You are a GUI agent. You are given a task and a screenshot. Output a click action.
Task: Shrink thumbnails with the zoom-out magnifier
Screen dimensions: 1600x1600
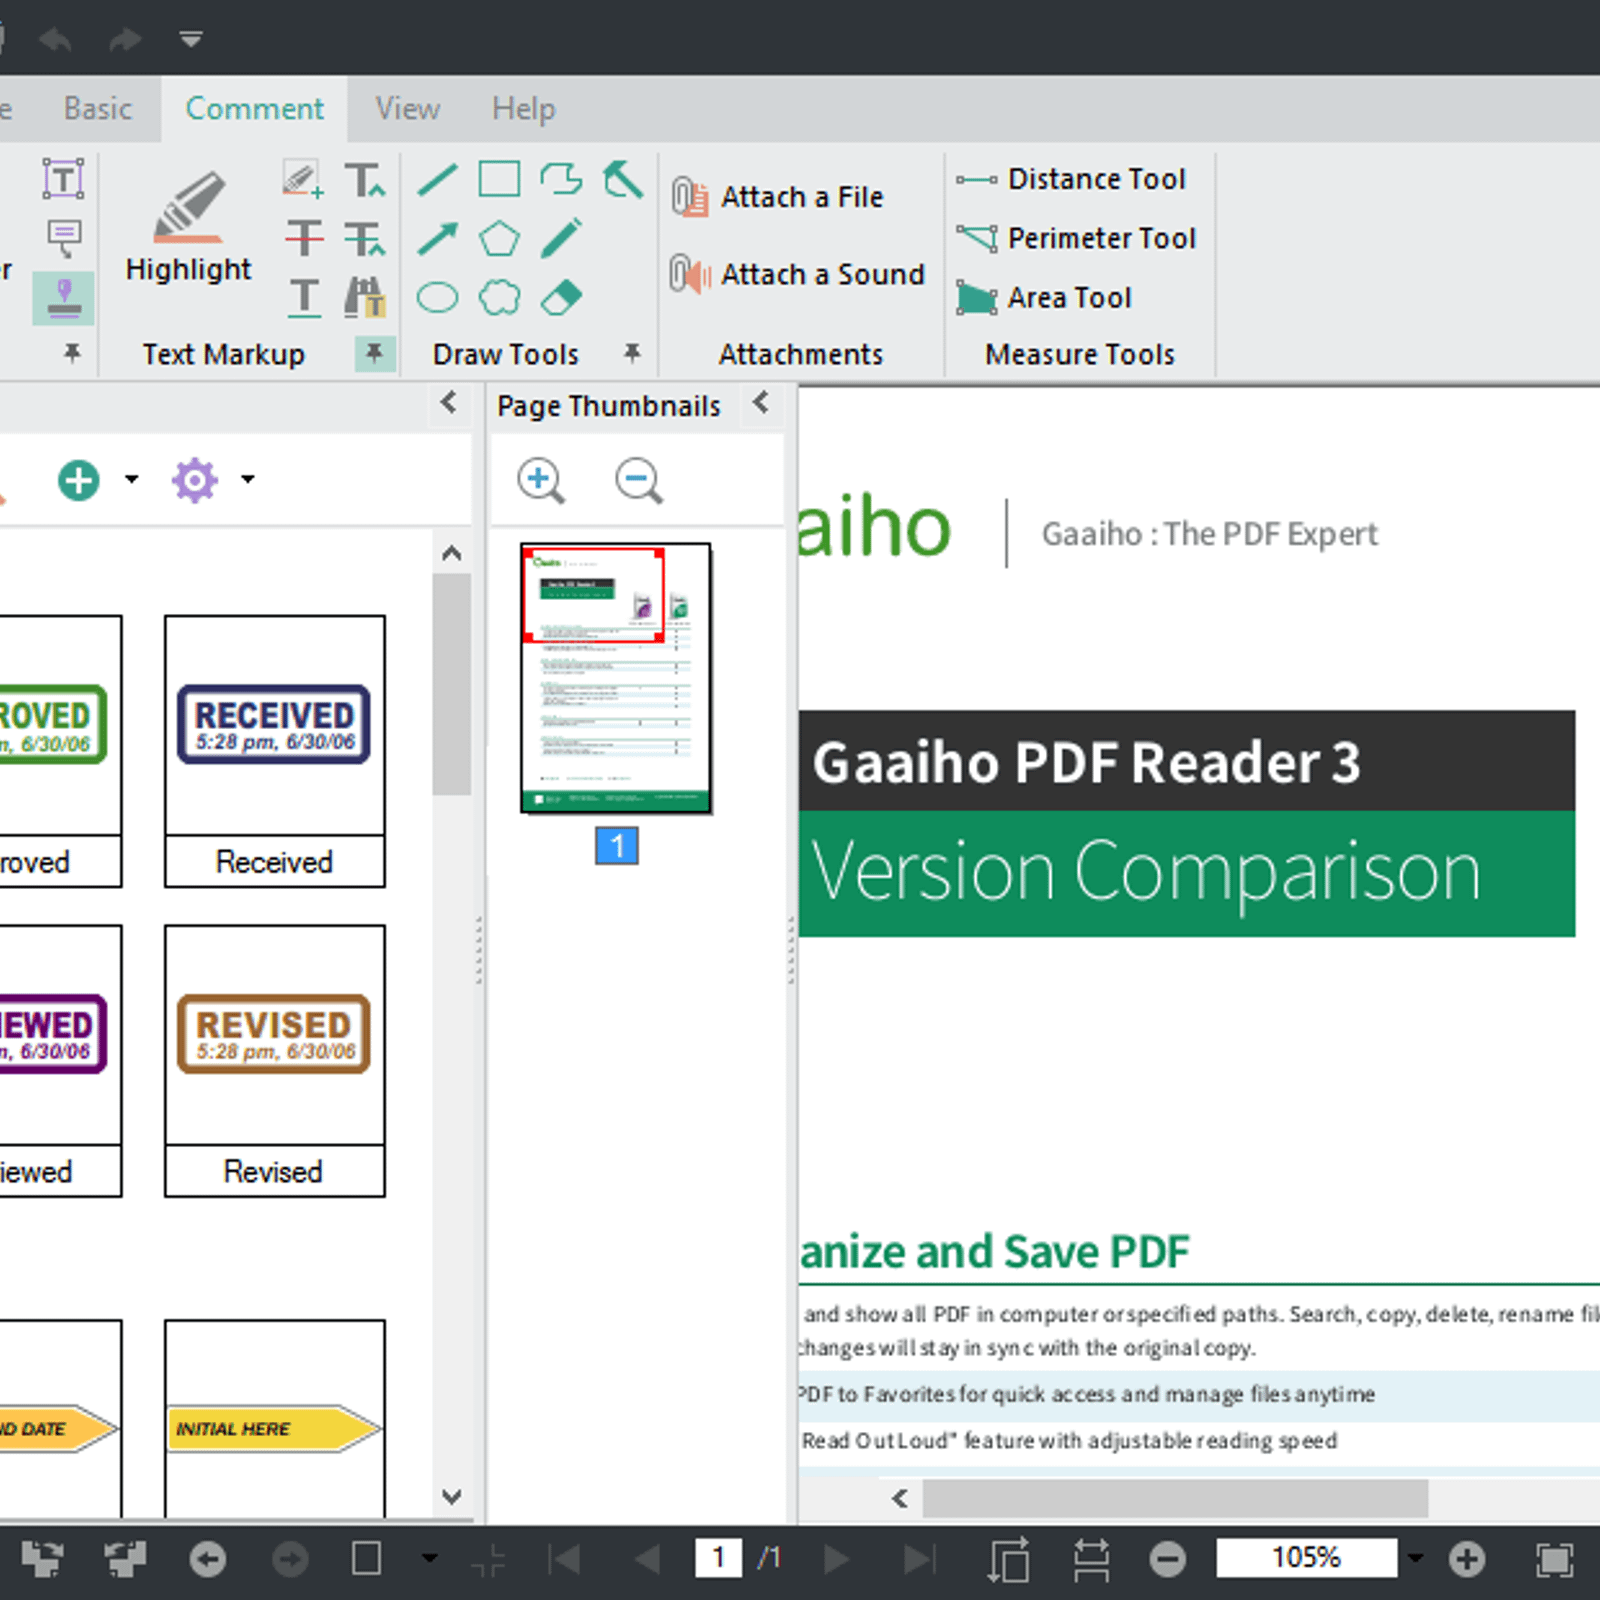(x=638, y=481)
